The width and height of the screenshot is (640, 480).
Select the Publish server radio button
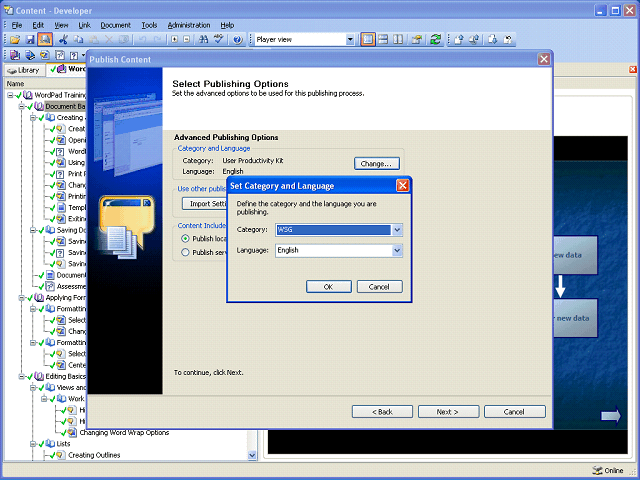point(185,252)
